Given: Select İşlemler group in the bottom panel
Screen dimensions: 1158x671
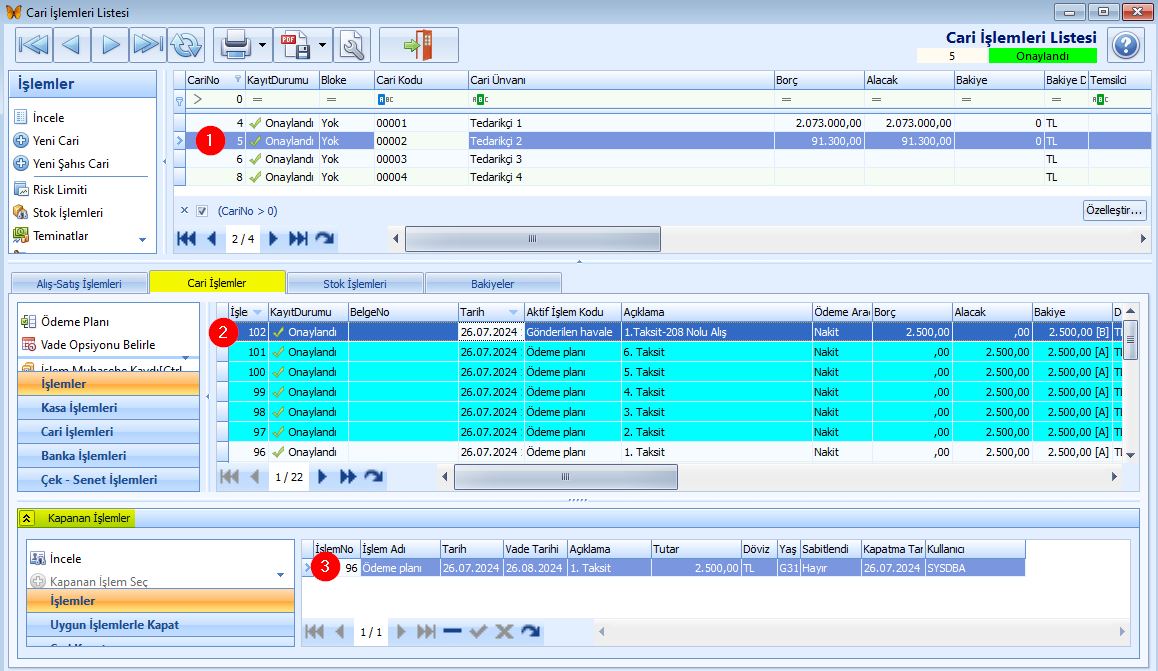Looking at the screenshot, I should 160,601.
